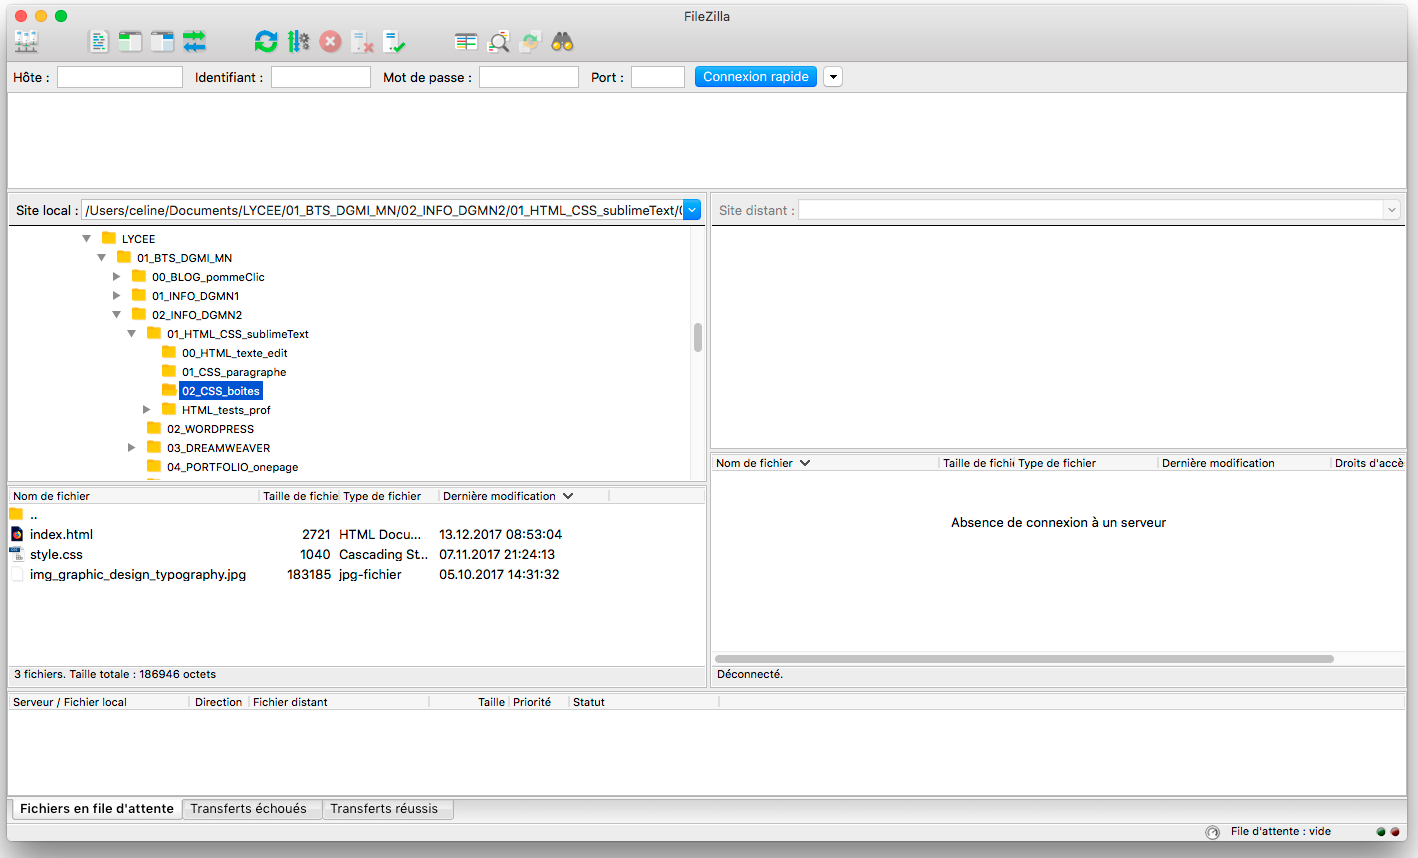Toggle transfer queue display icon
Image resolution: width=1418 pixels, height=858 pixels.
tap(194, 41)
